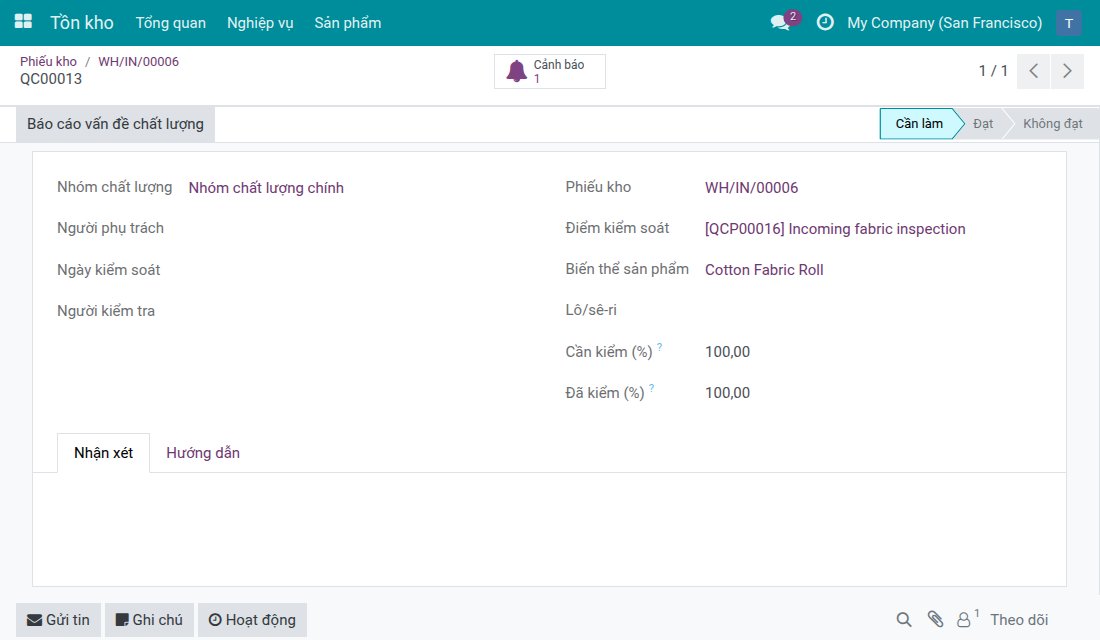Open the Tổng quan menu

(170, 23)
